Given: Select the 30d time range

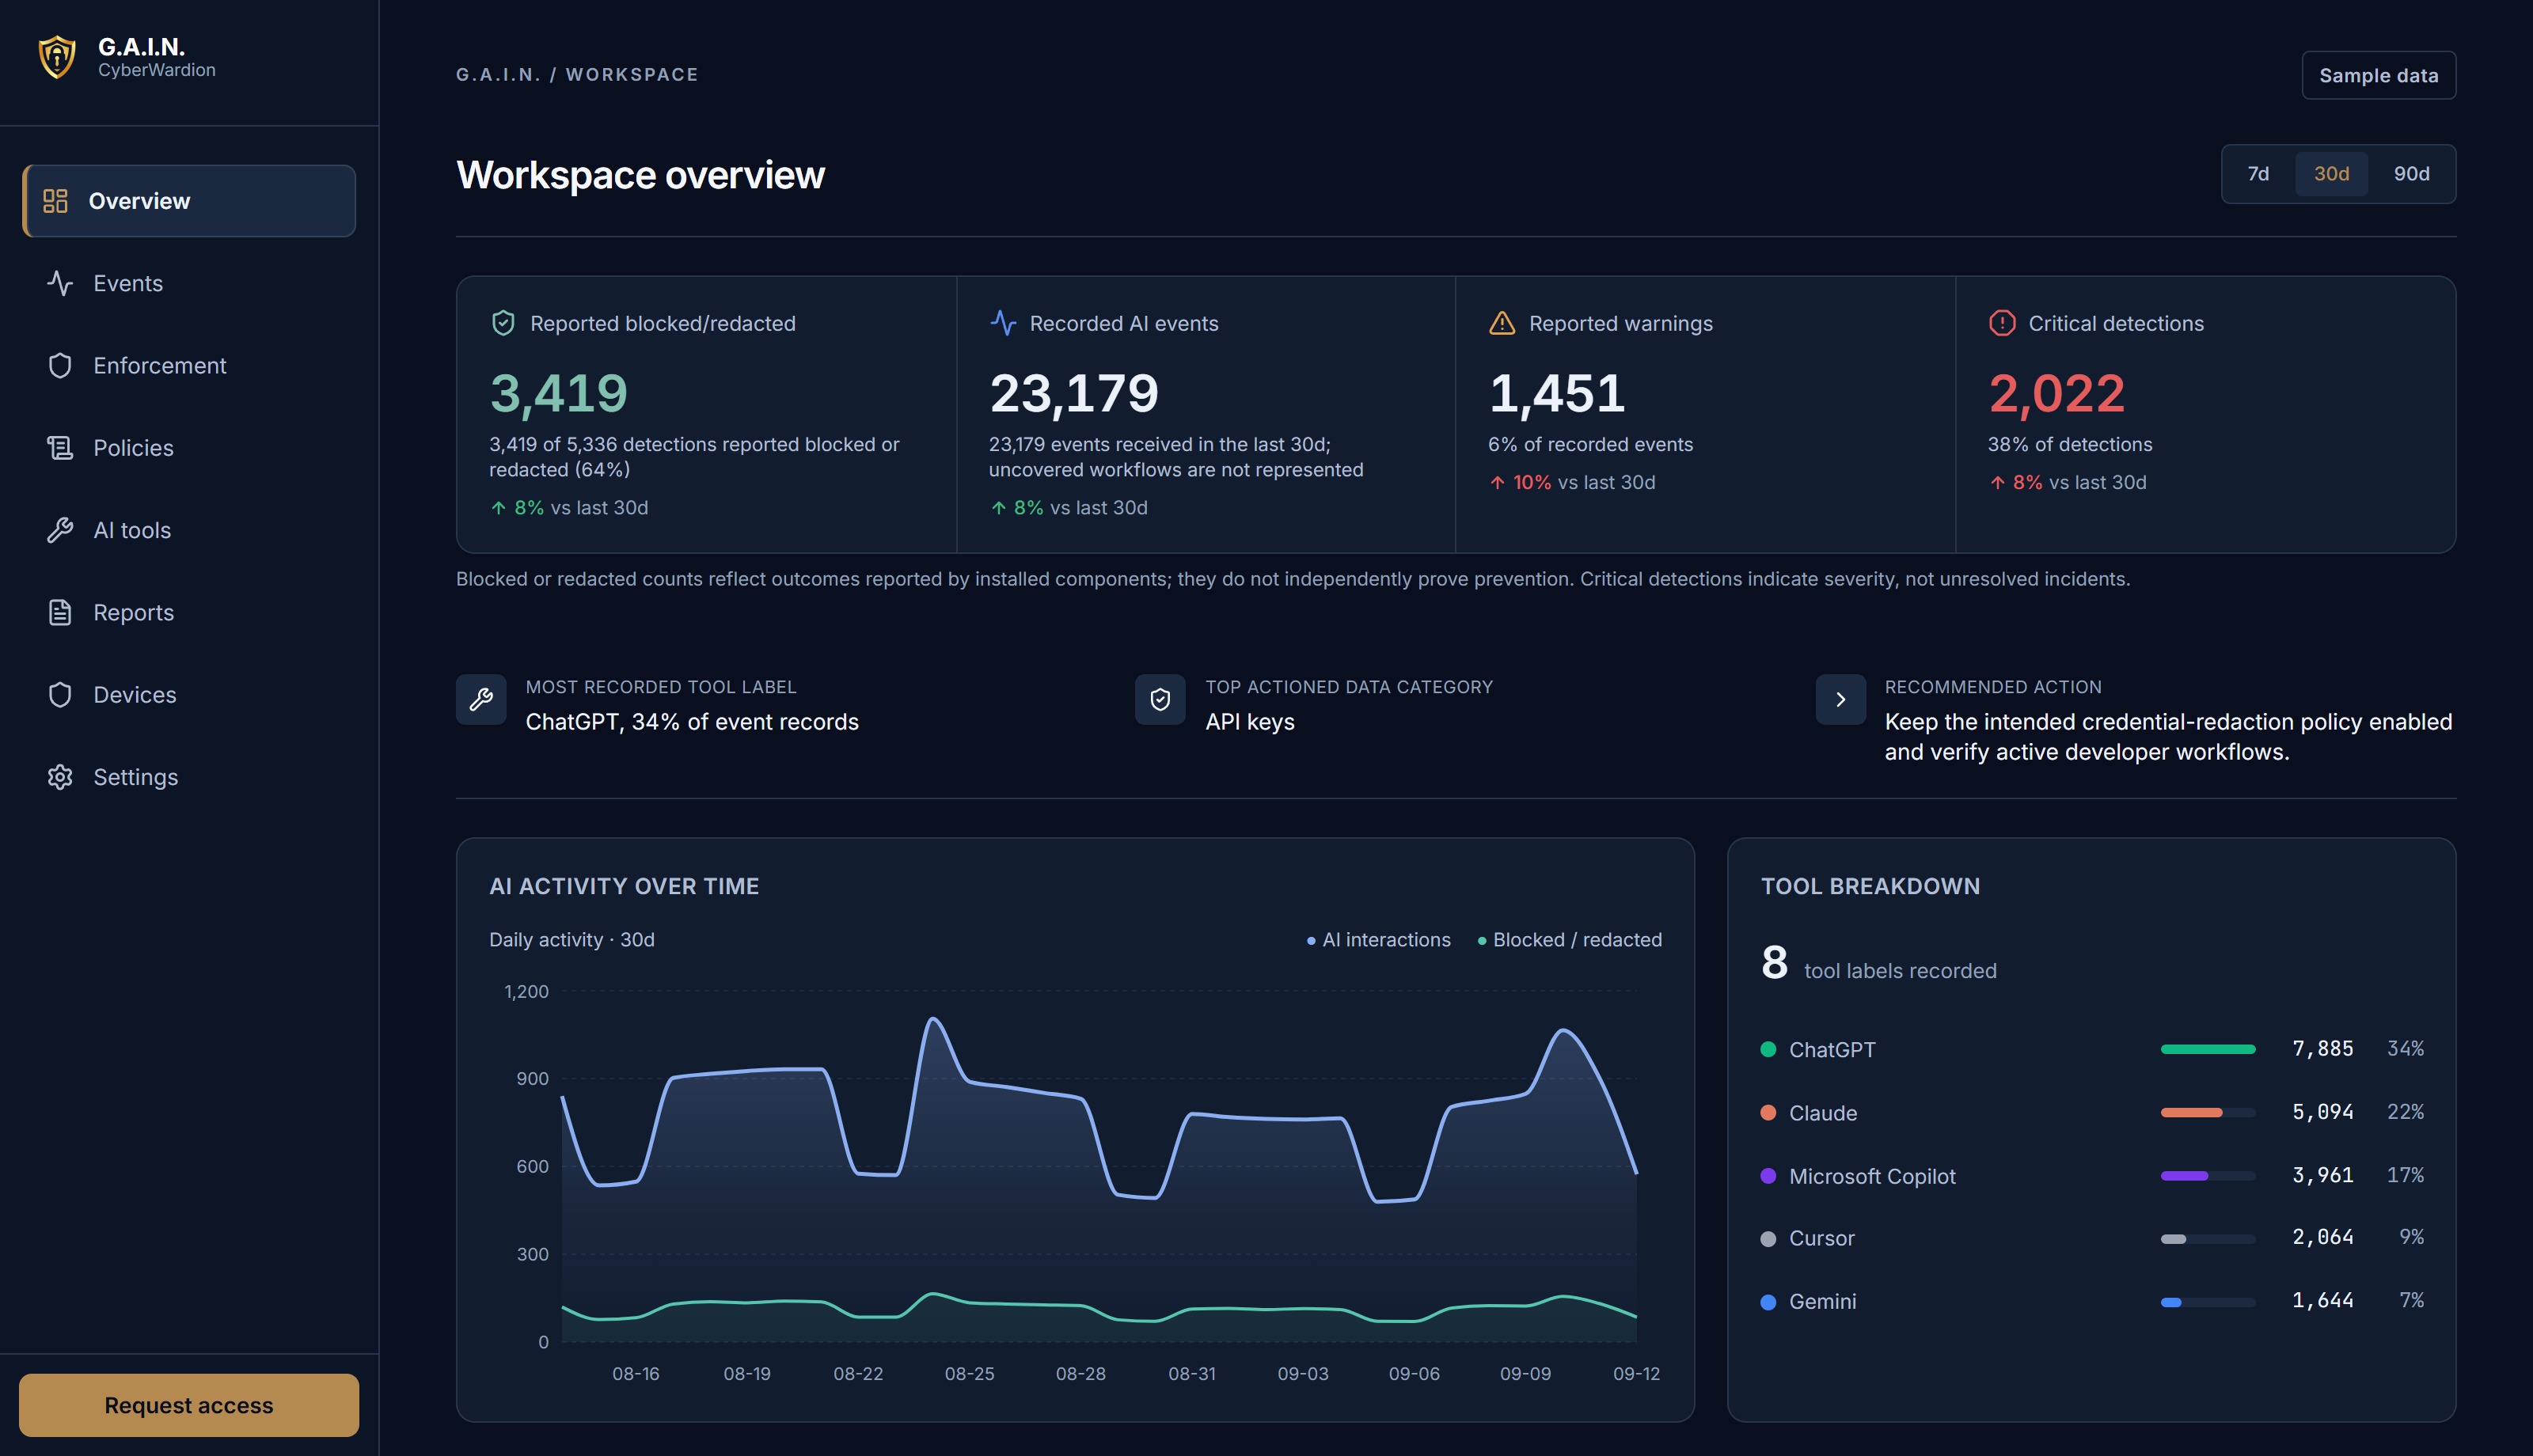Looking at the screenshot, I should (x=2331, y=174).
